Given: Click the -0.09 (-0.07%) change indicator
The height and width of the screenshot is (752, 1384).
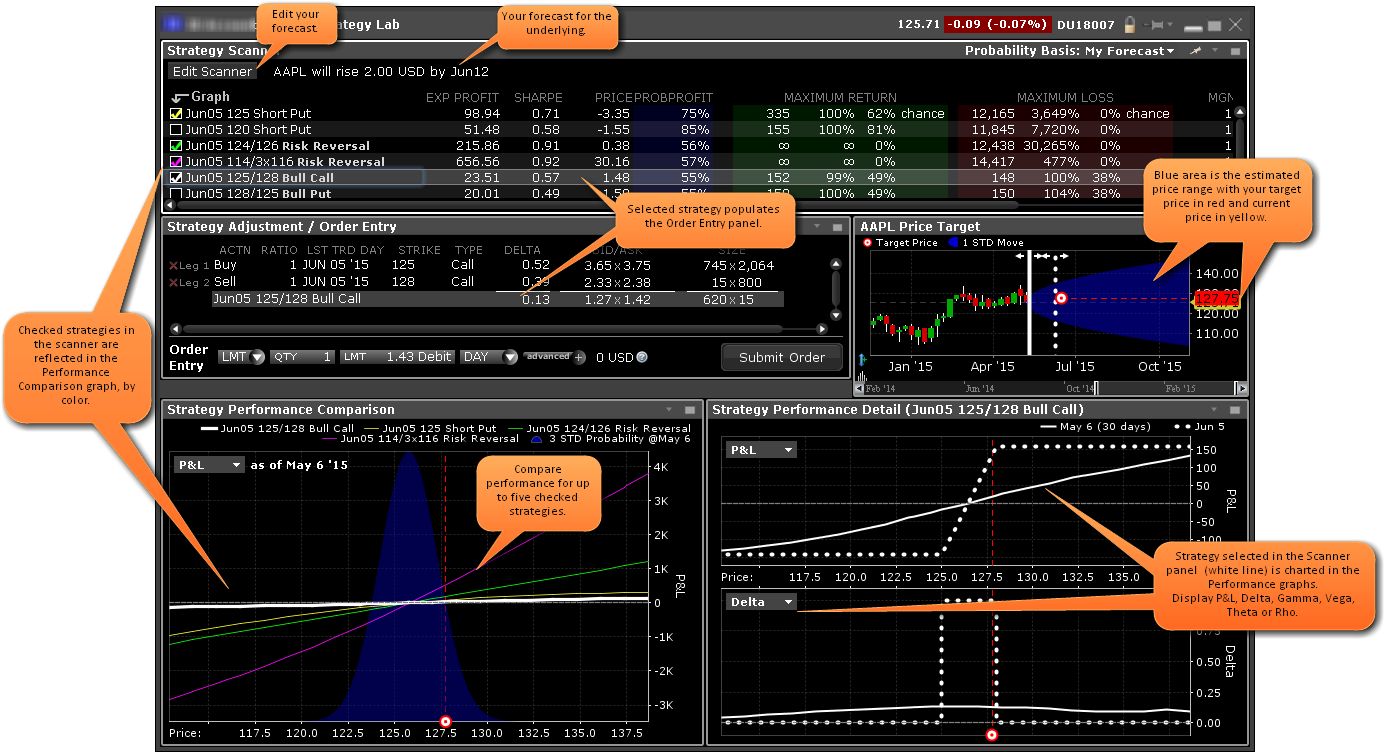Looking at the screenshot, I should click(x=1000, y=24).
